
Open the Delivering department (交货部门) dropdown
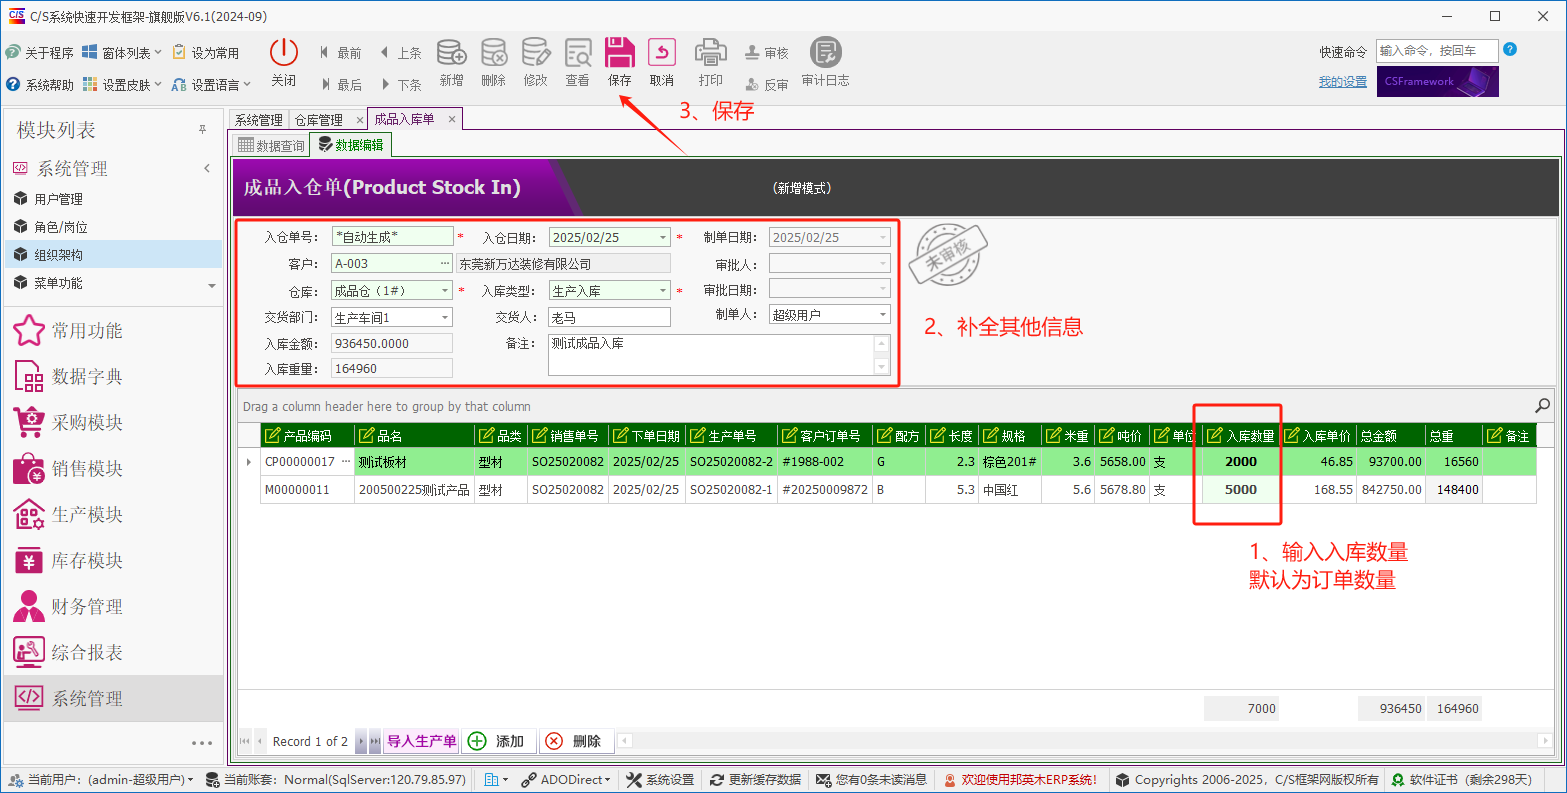tap(445, 317)
